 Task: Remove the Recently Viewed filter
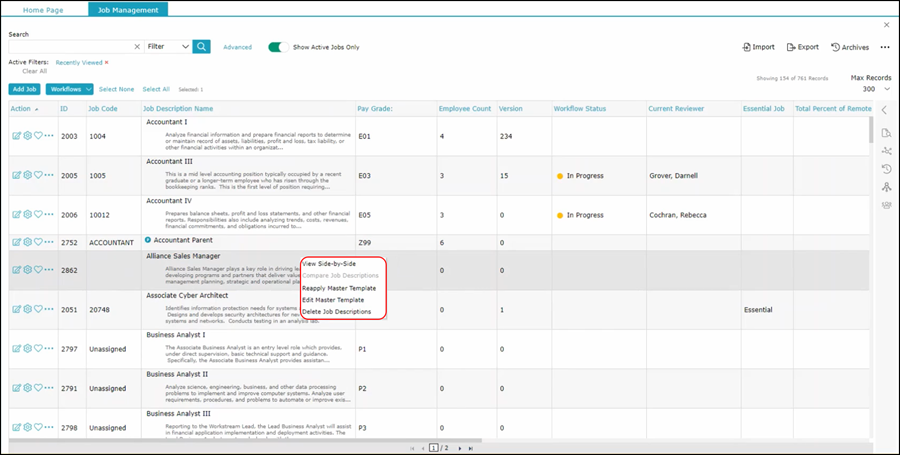pyautogui.click(x=107, y=62)
